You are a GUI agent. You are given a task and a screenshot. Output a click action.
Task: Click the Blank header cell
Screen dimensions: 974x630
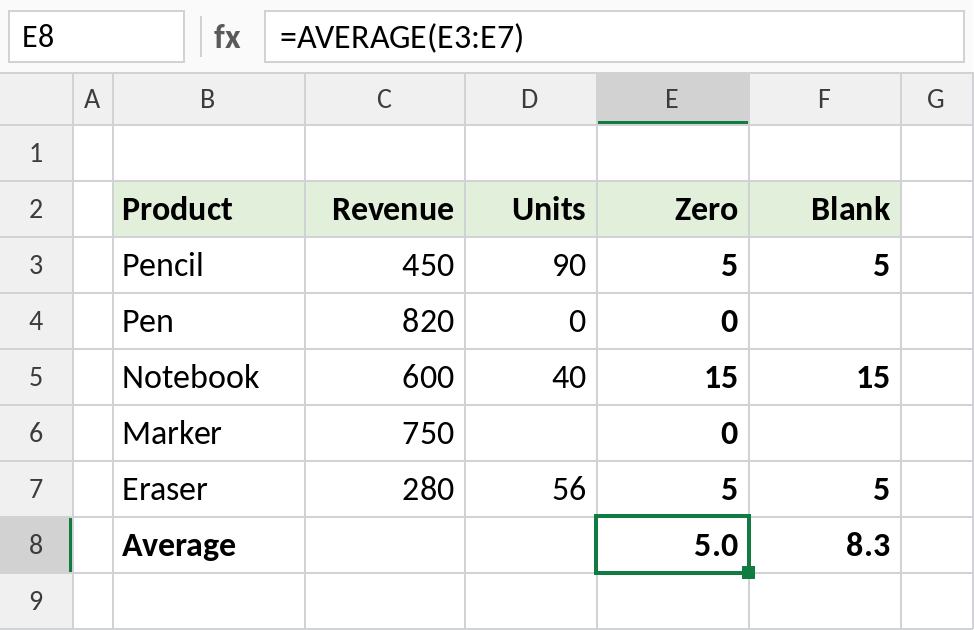point(824,209)
